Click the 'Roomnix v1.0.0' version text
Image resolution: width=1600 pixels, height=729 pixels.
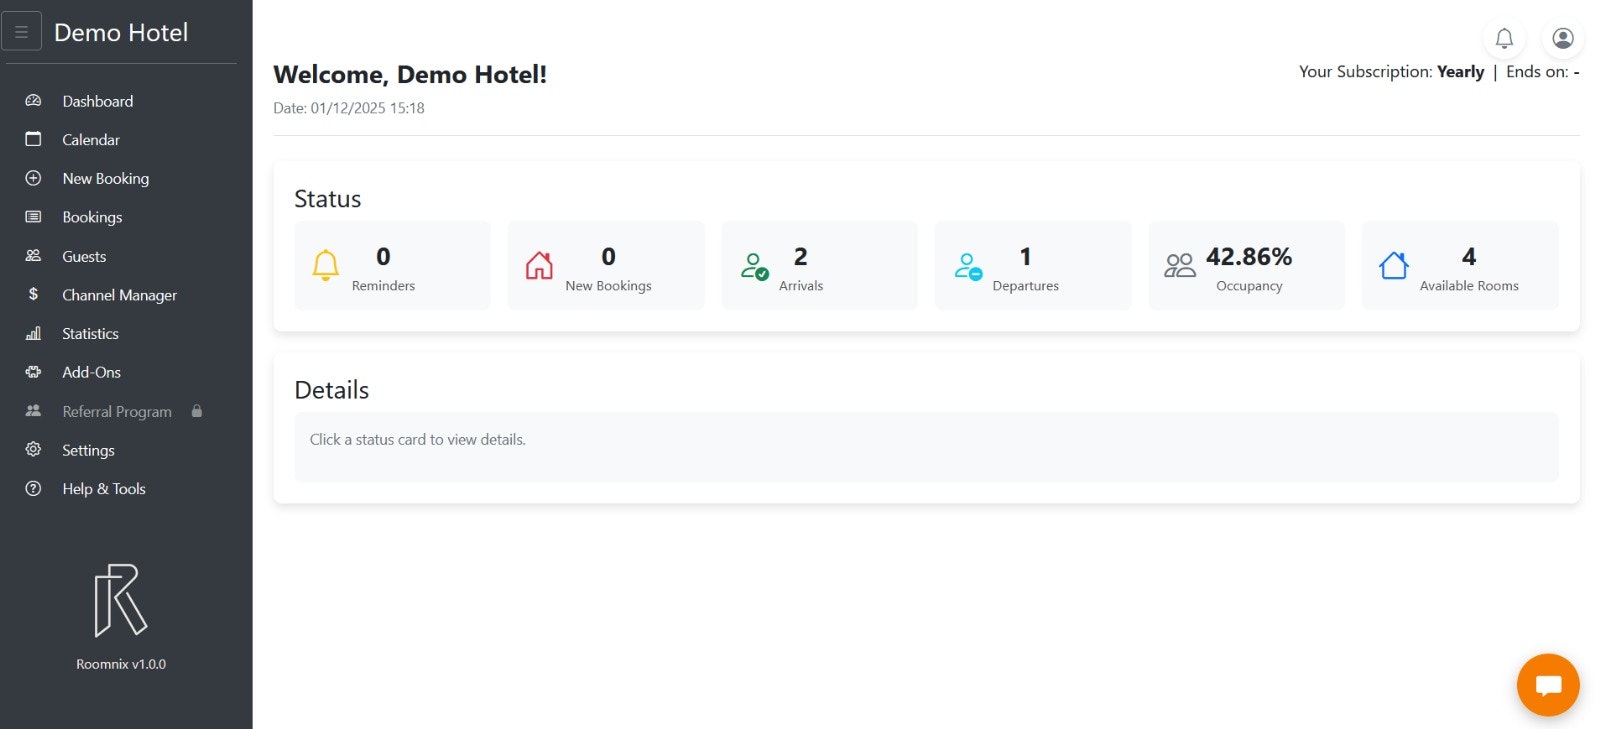121,664
